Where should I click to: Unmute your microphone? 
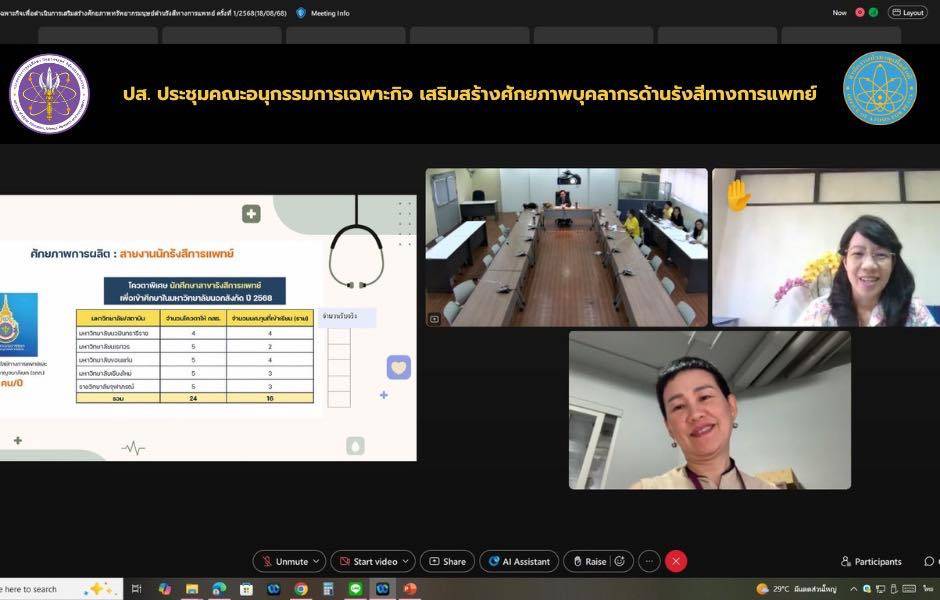[283, 561]
